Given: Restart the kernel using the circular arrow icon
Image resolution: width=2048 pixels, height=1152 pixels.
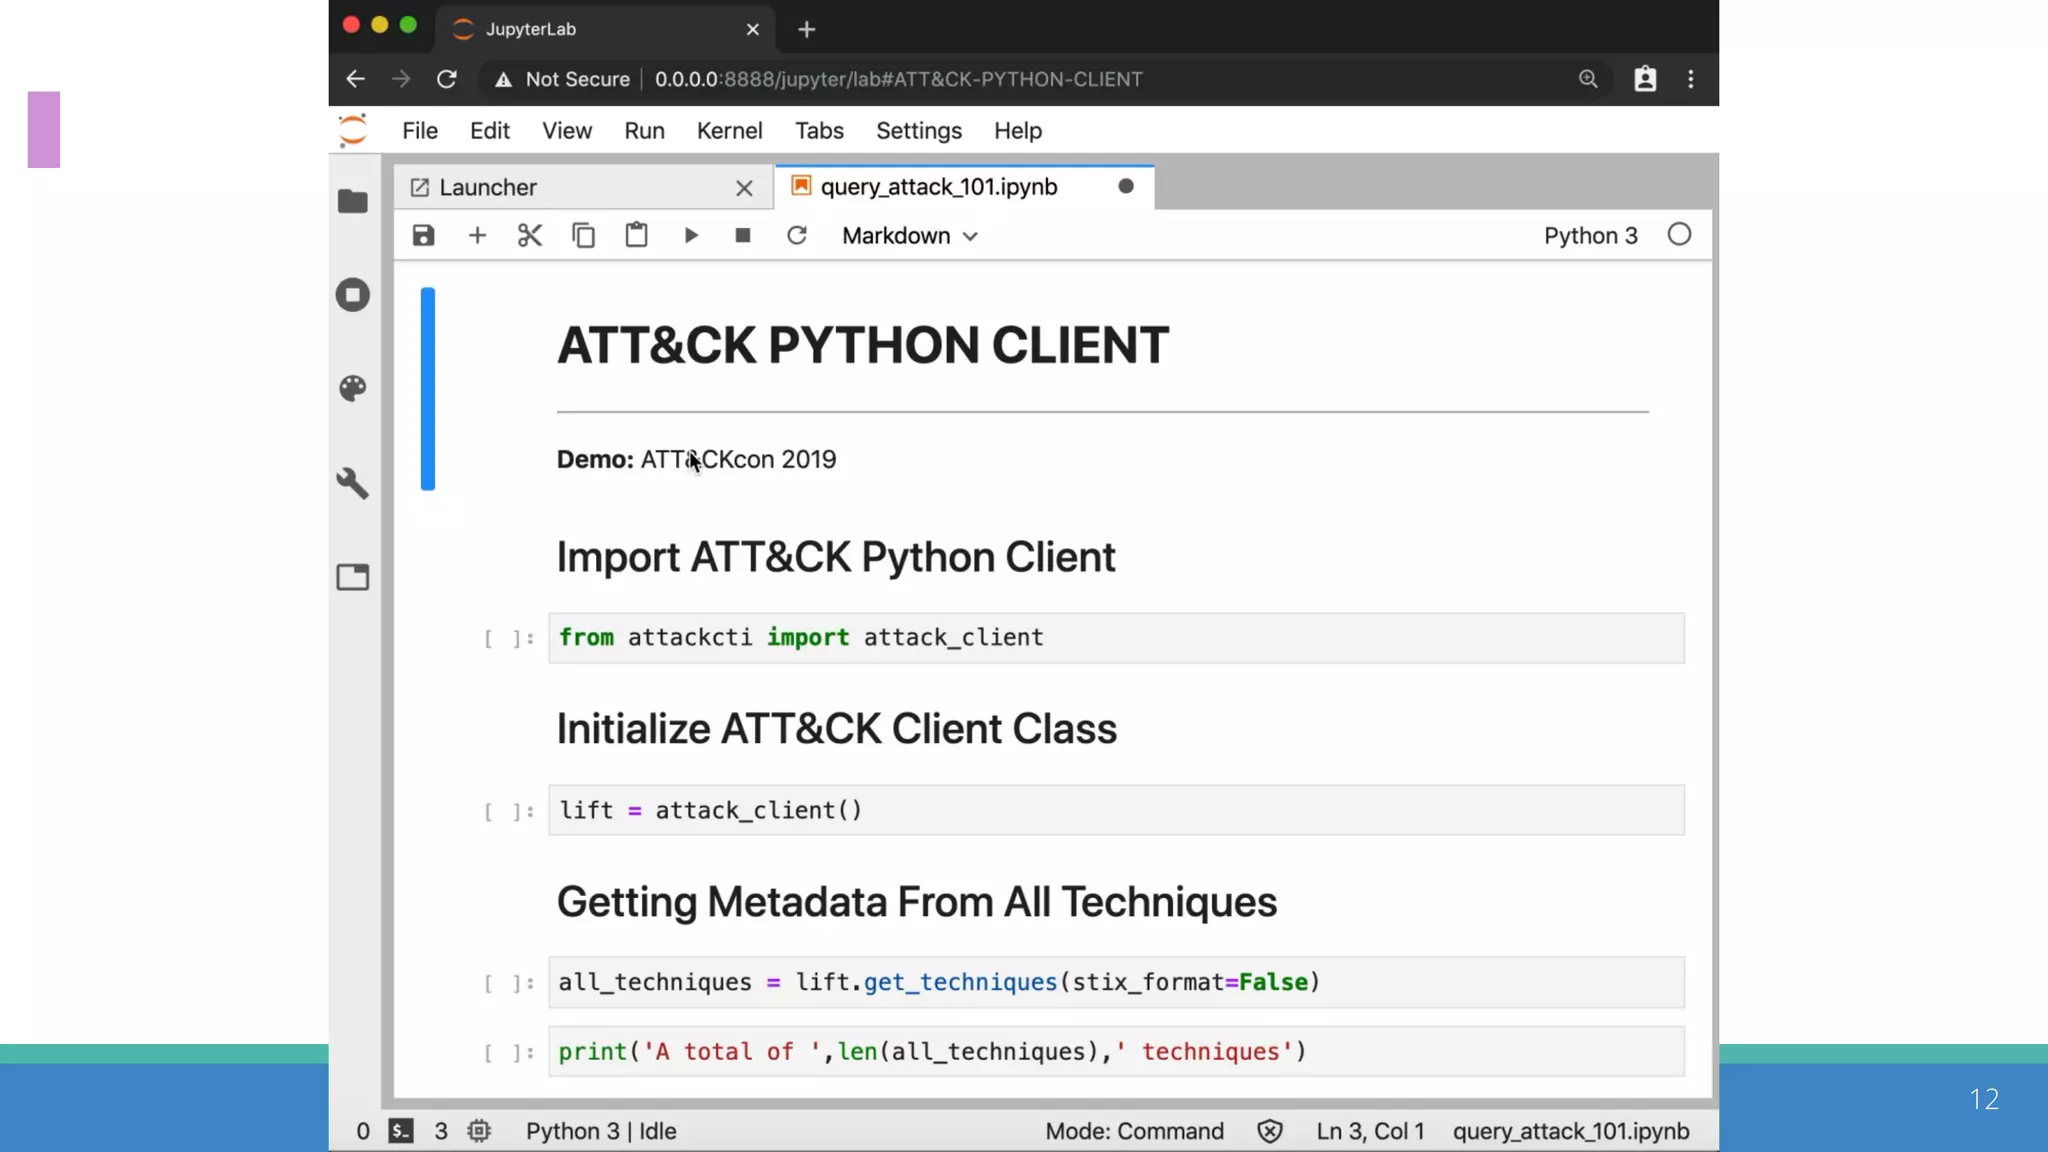Looking at the screenshot, I should tap(796, 236).
